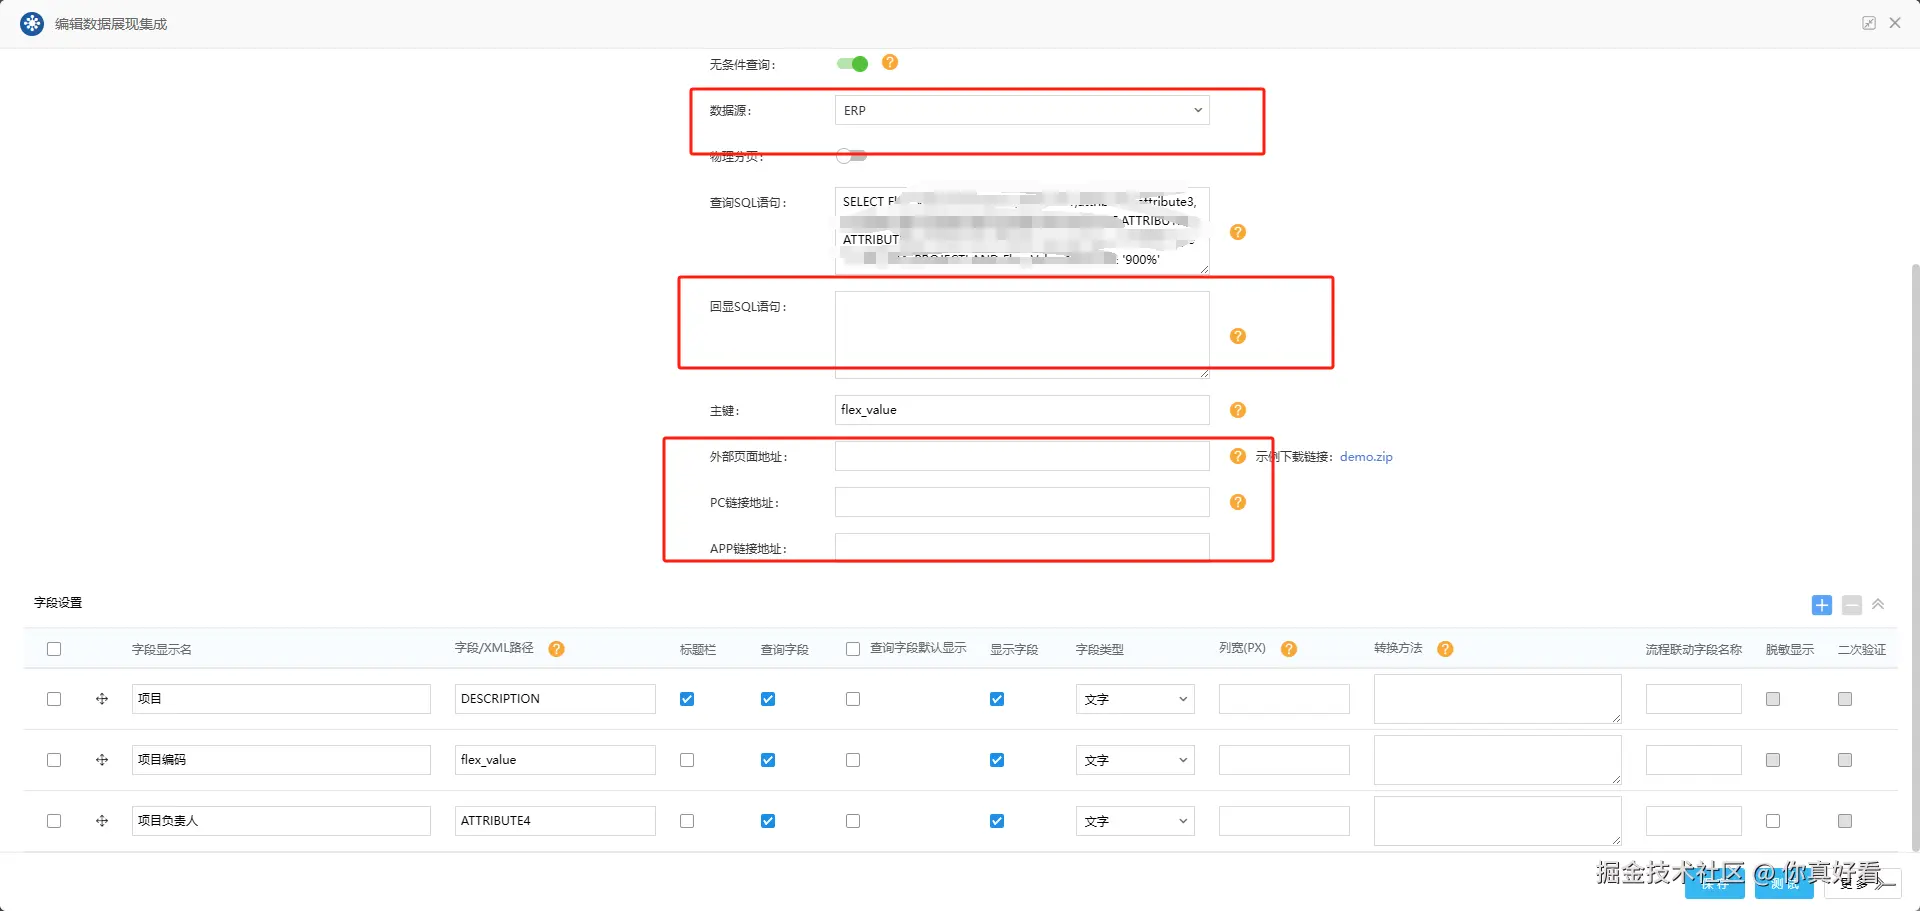Image resolution: width=1920 pixels, height=911 pixels.
Task: Uncheck 标题栏 checkbox in 项目 row
Action: tap(687, 699)
